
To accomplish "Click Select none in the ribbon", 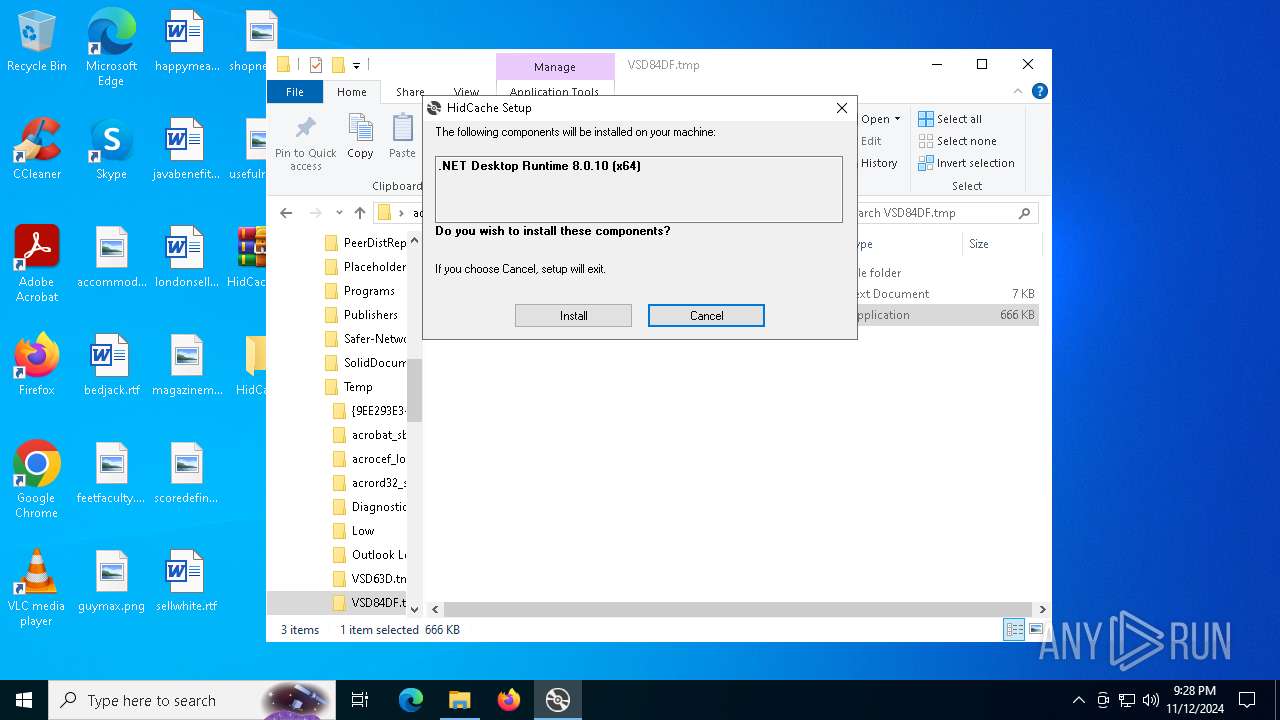I will (956, 141).
